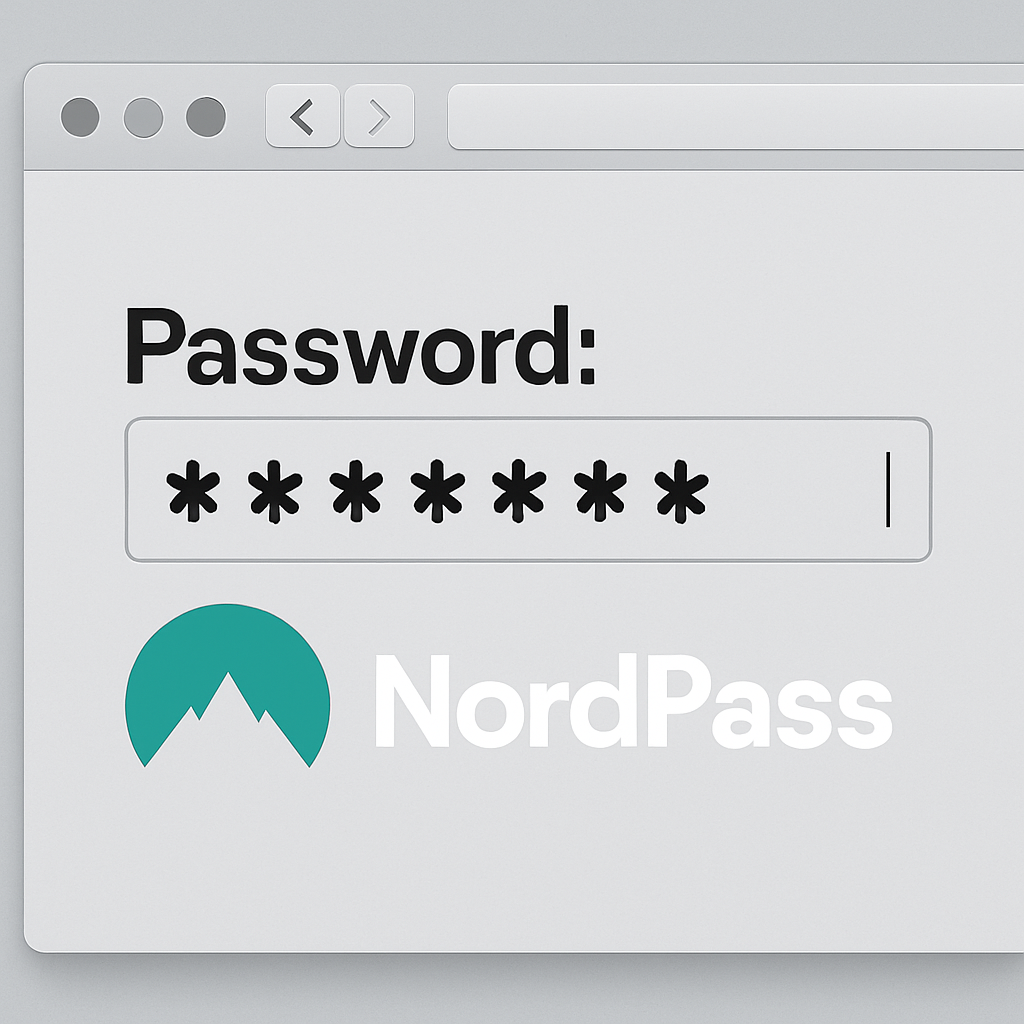
Task: Focus the empty browser address bar
Action: [x=735, y=116]
